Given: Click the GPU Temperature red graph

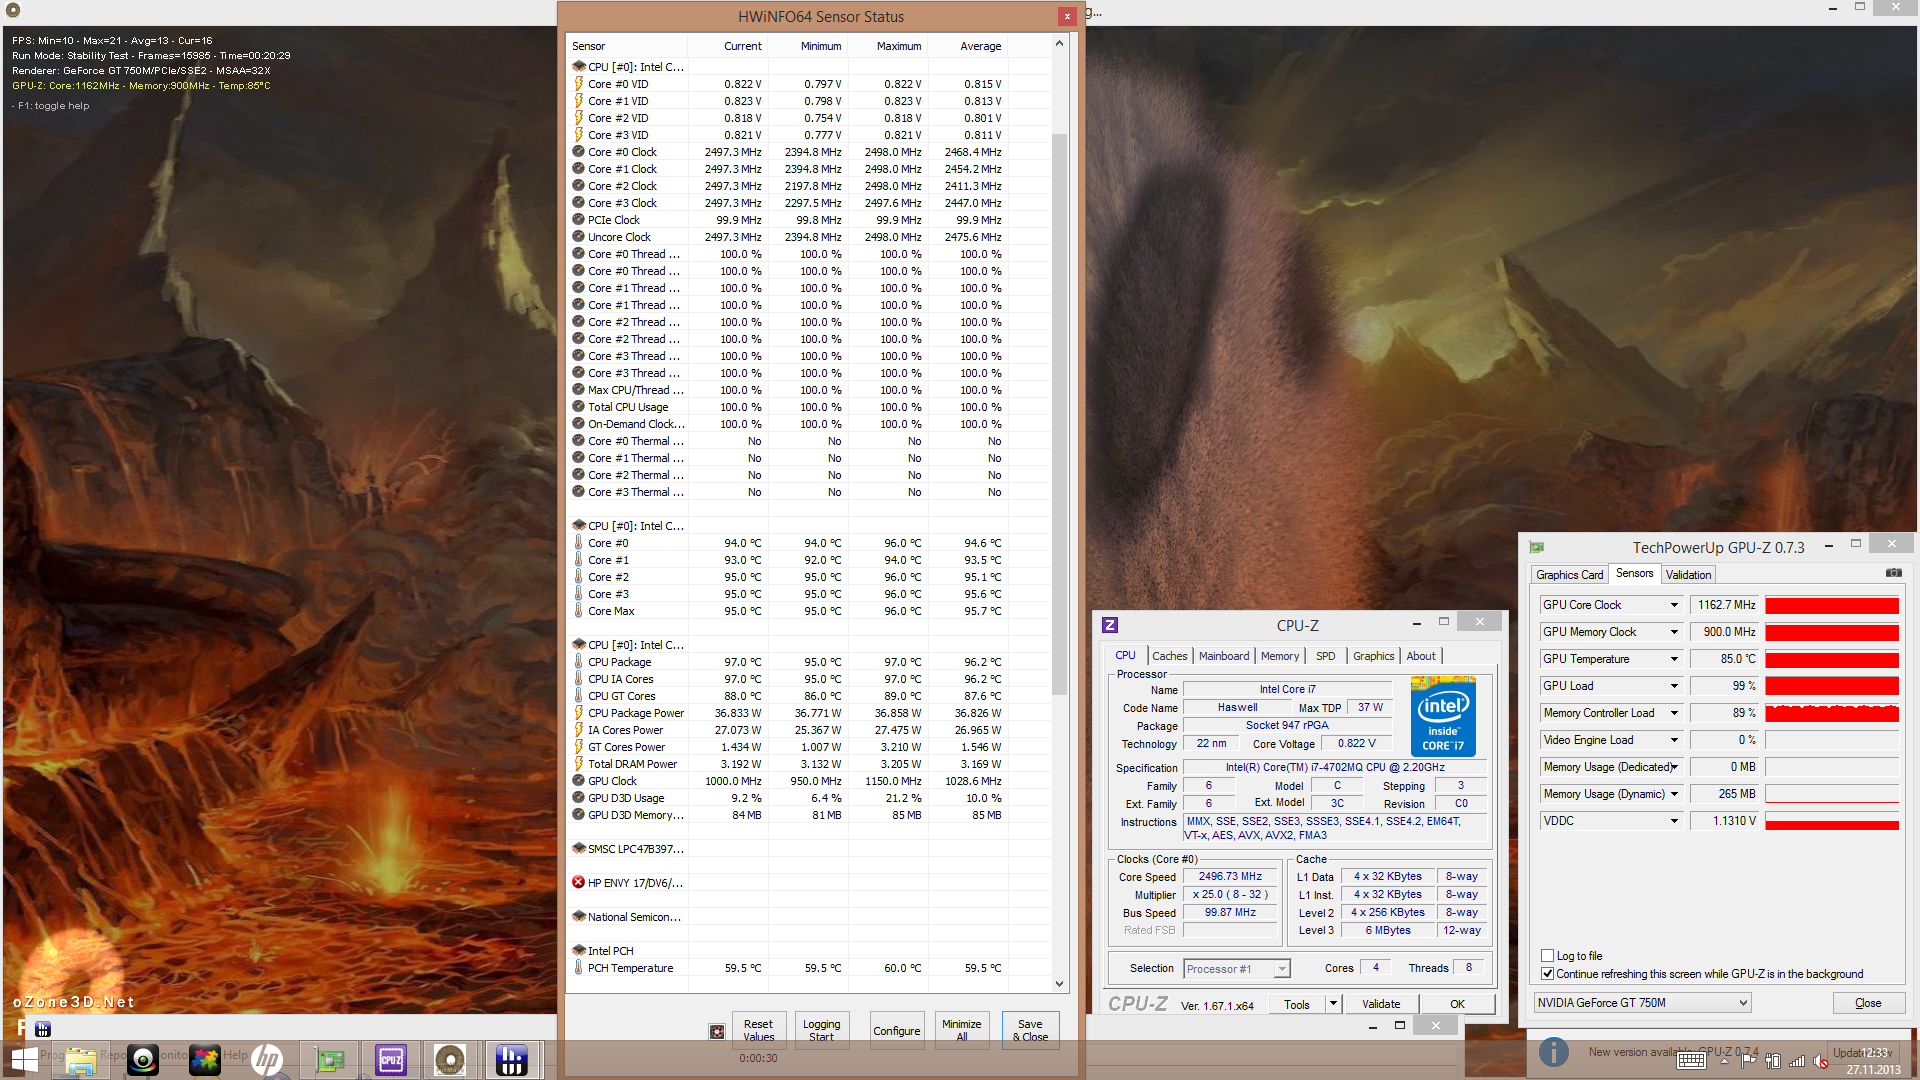Looking at the screenshot, I should tap(1831, 659).
